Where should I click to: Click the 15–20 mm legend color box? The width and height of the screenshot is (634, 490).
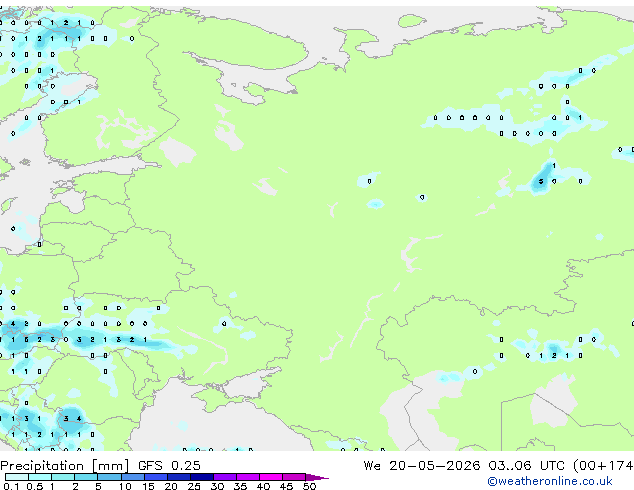(x=155, y=477)
